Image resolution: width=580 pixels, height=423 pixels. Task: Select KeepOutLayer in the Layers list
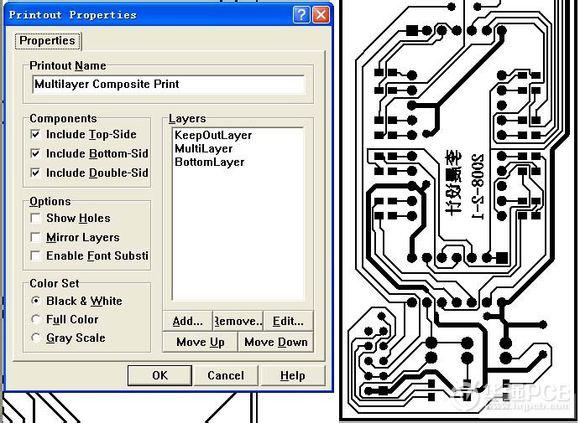click(x=213, y=135)
